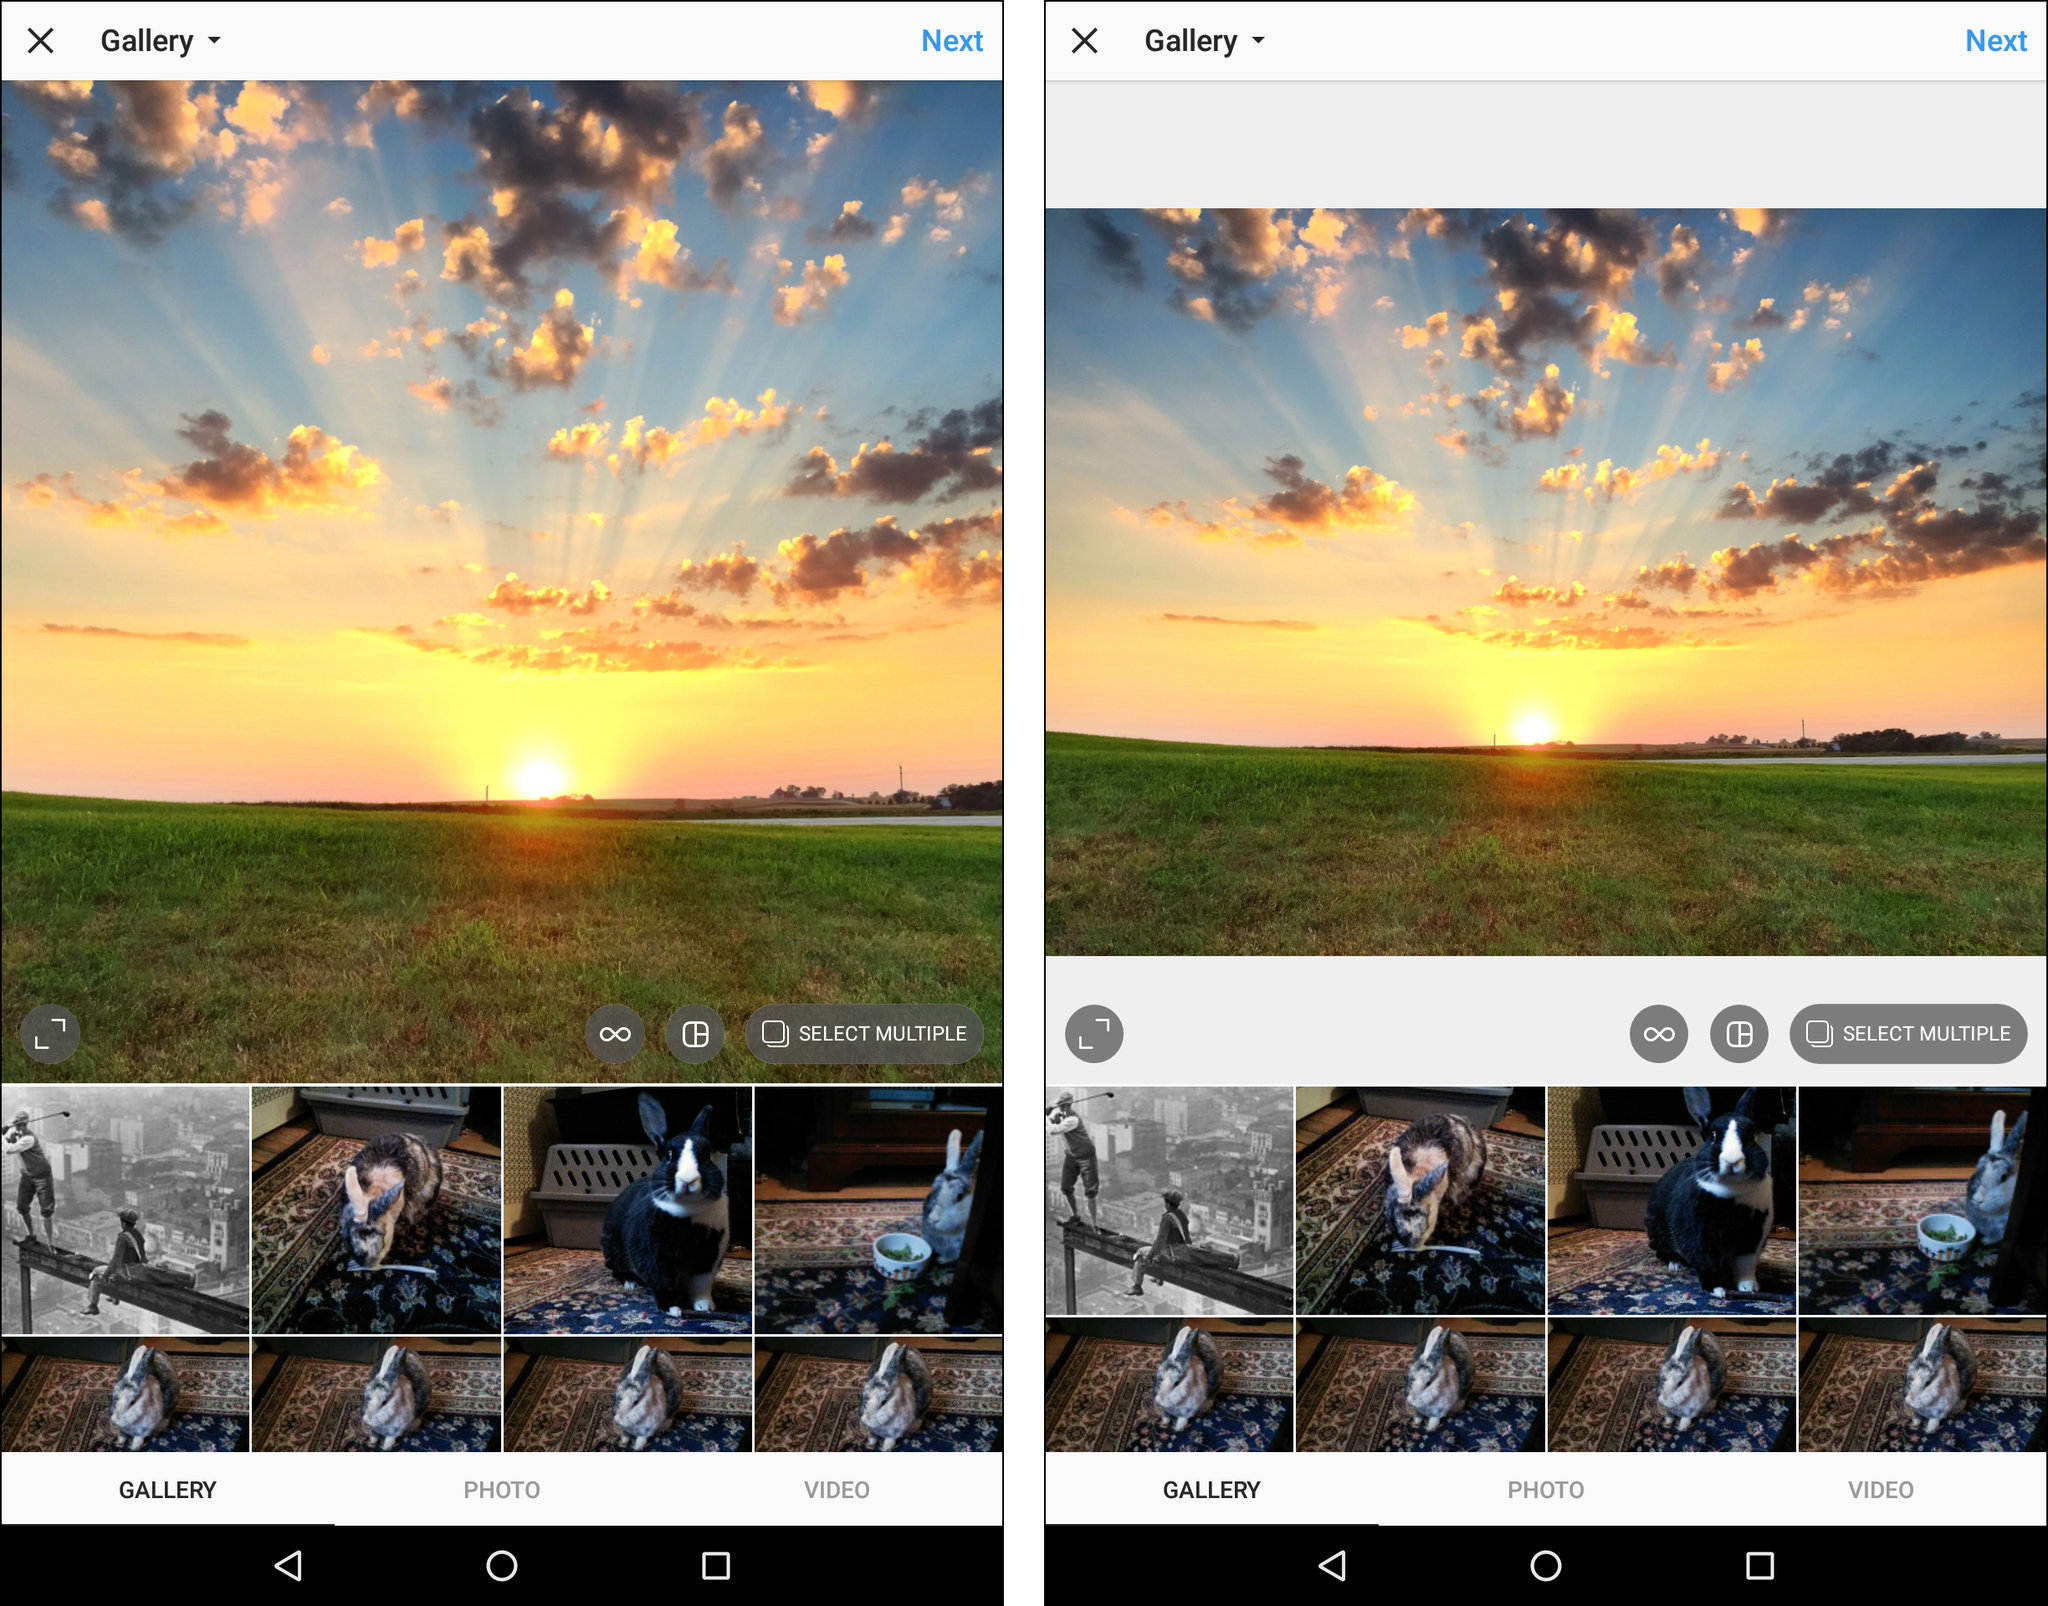Open Layout from the right screenshot

pos(1740,1034)
